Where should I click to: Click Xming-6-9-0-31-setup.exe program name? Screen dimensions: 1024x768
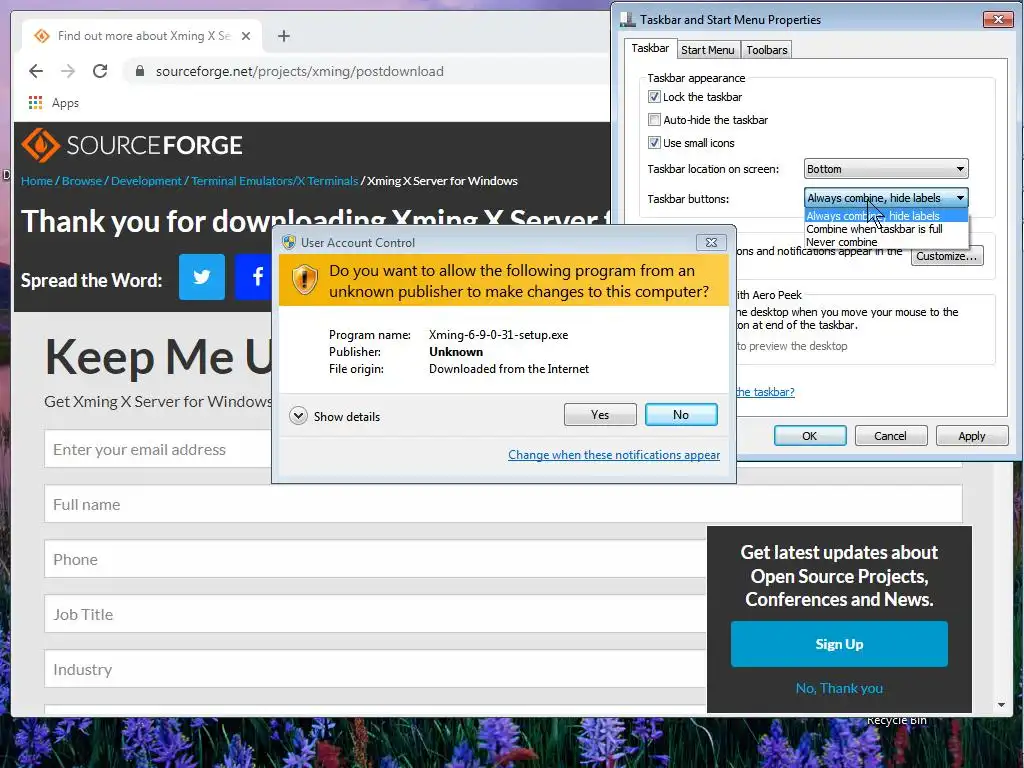click(498, 334)
